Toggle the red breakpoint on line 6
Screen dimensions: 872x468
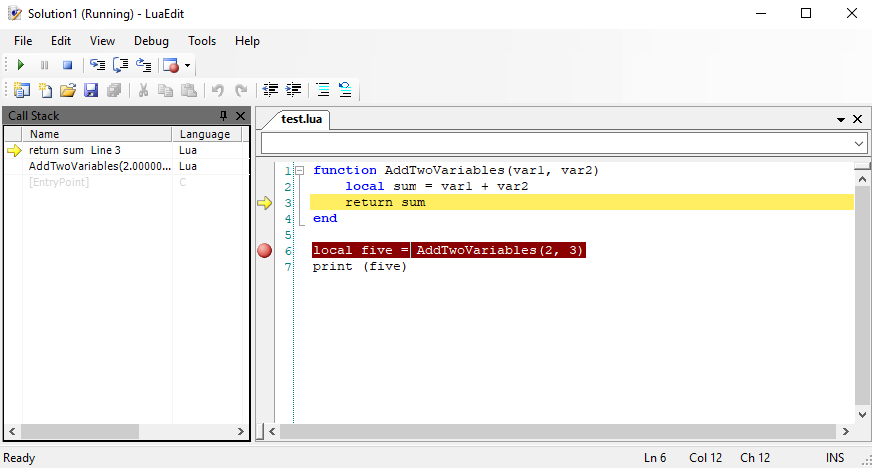[x=265, y=251]
